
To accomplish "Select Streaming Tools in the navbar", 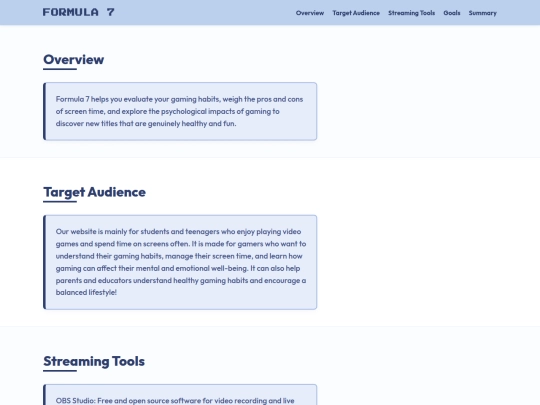I will click(x=411, y=13).
